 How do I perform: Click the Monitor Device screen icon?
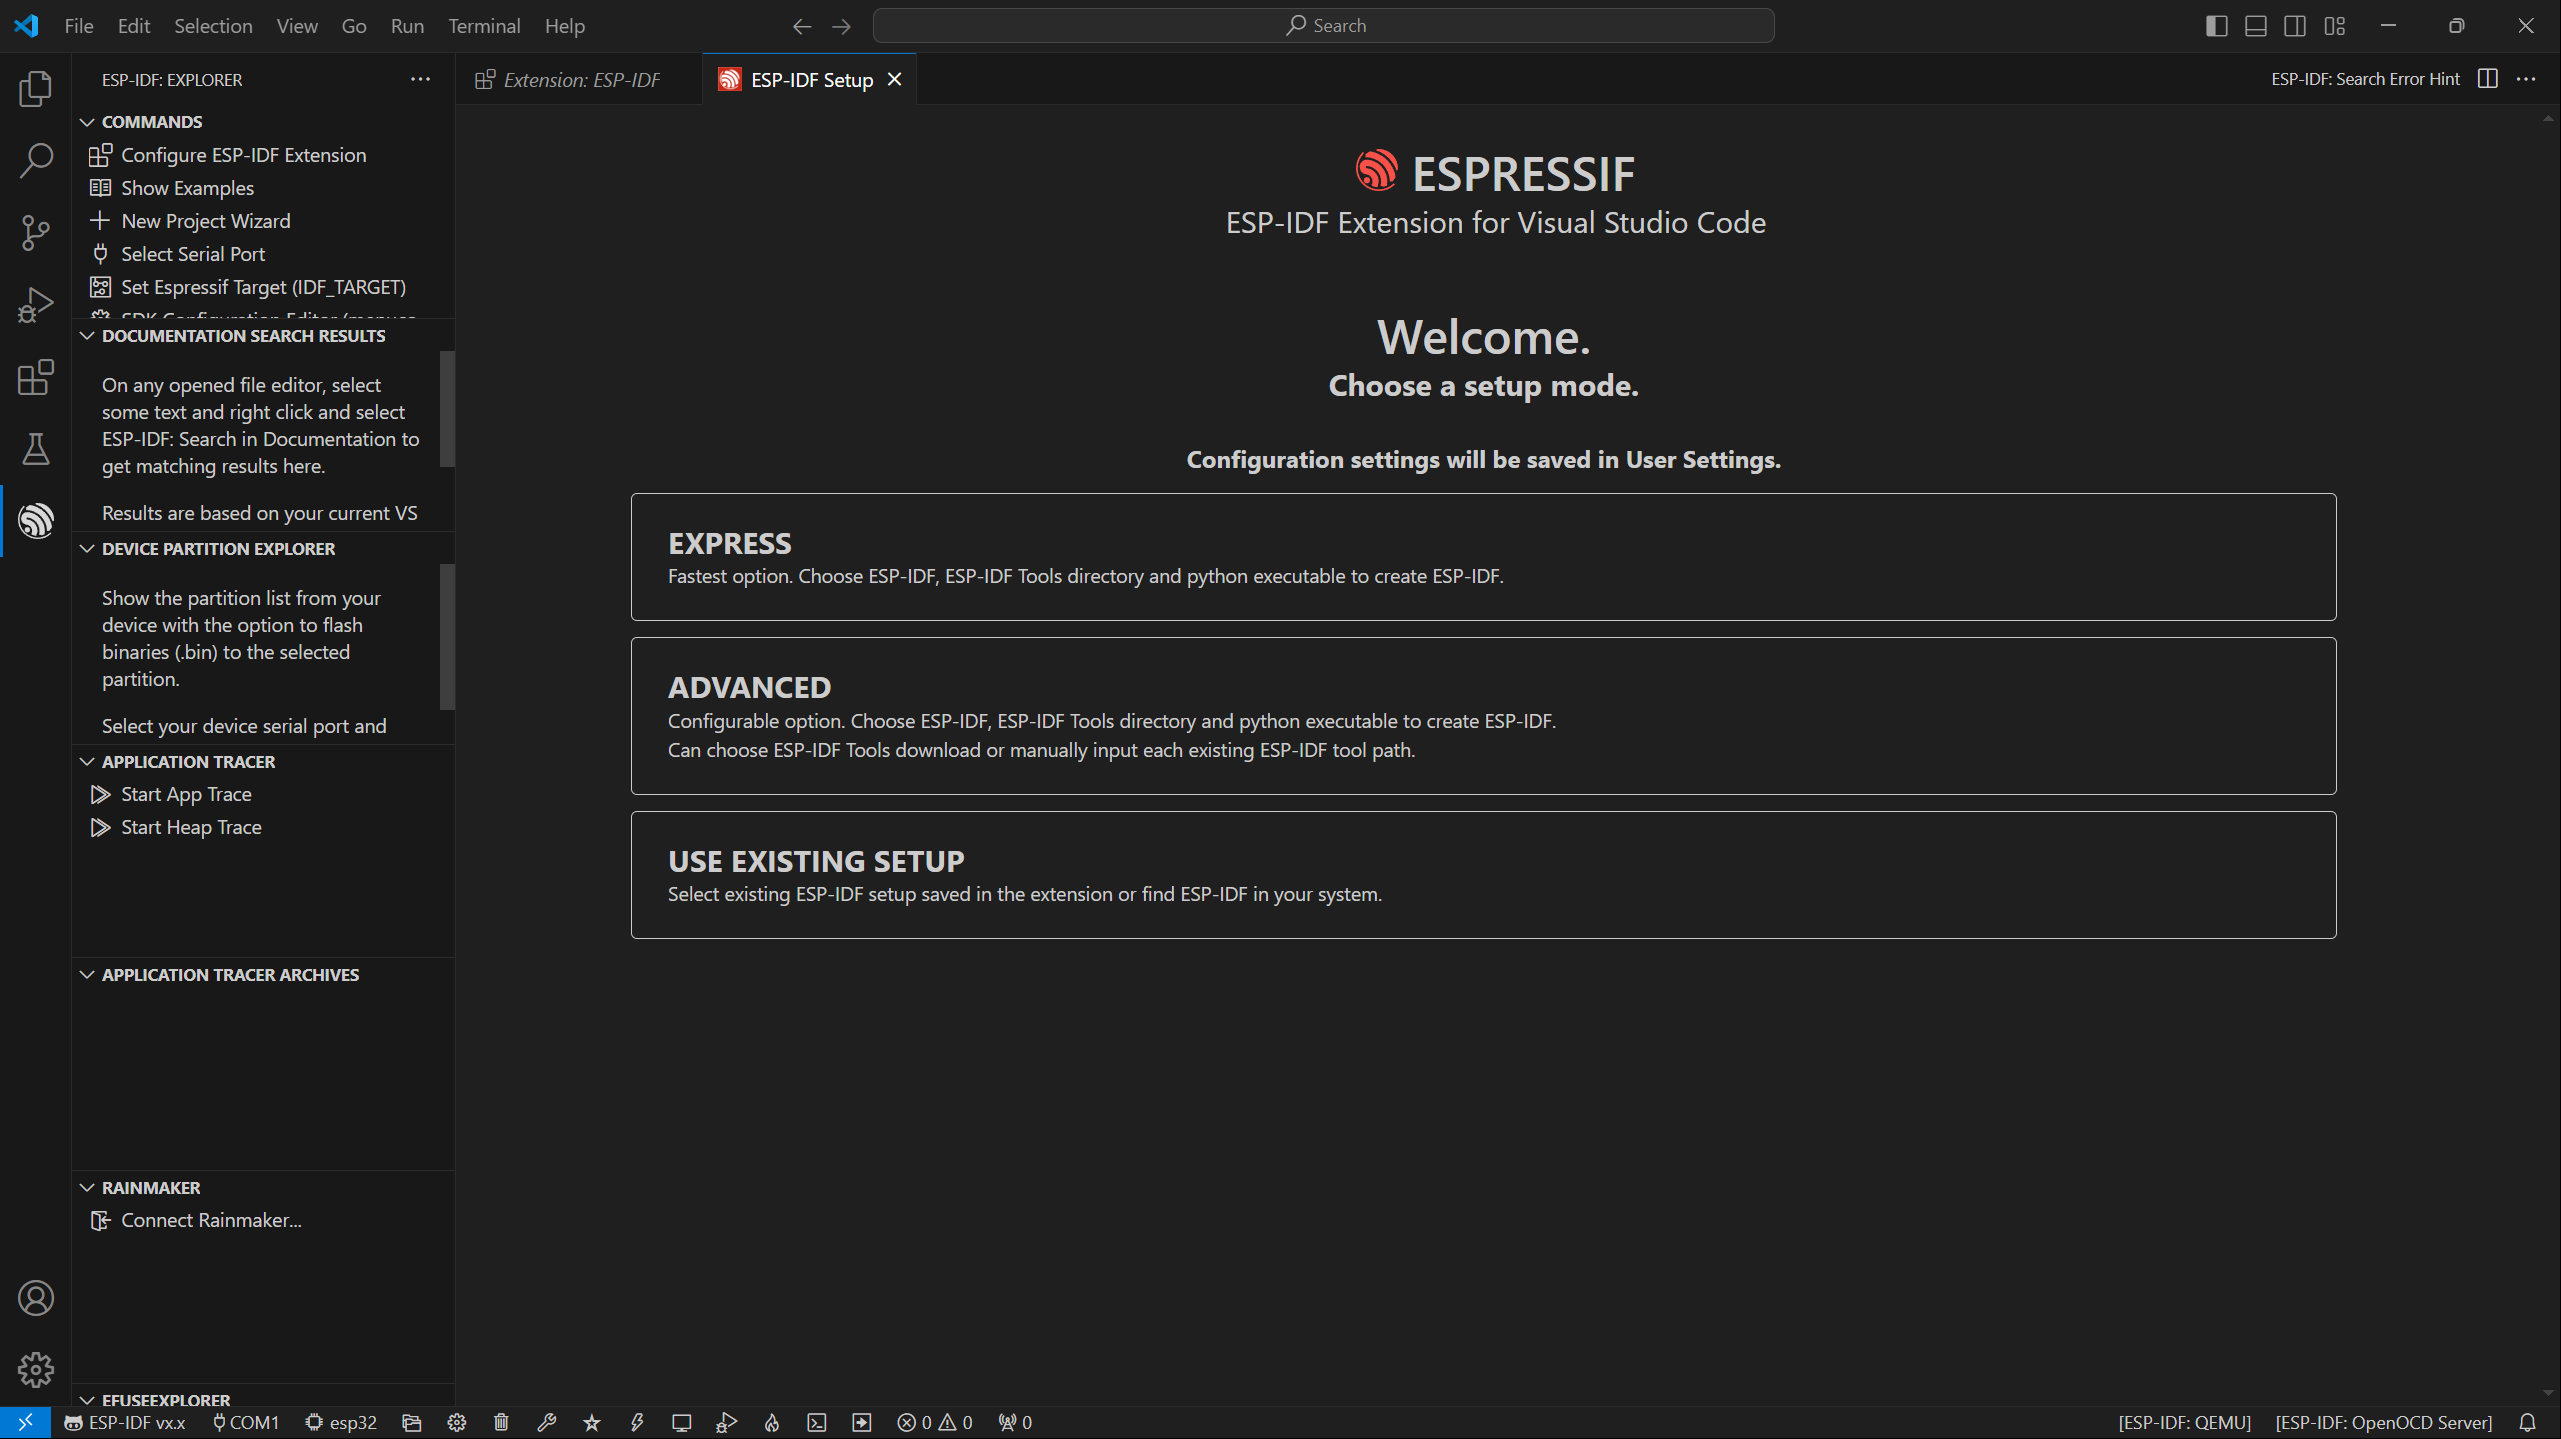click(x=682, y=1422)
